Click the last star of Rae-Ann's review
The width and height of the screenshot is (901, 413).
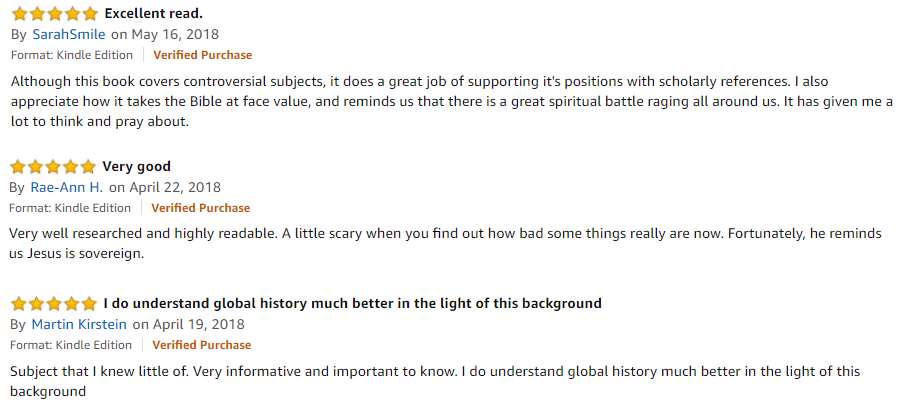pos(87,167)
